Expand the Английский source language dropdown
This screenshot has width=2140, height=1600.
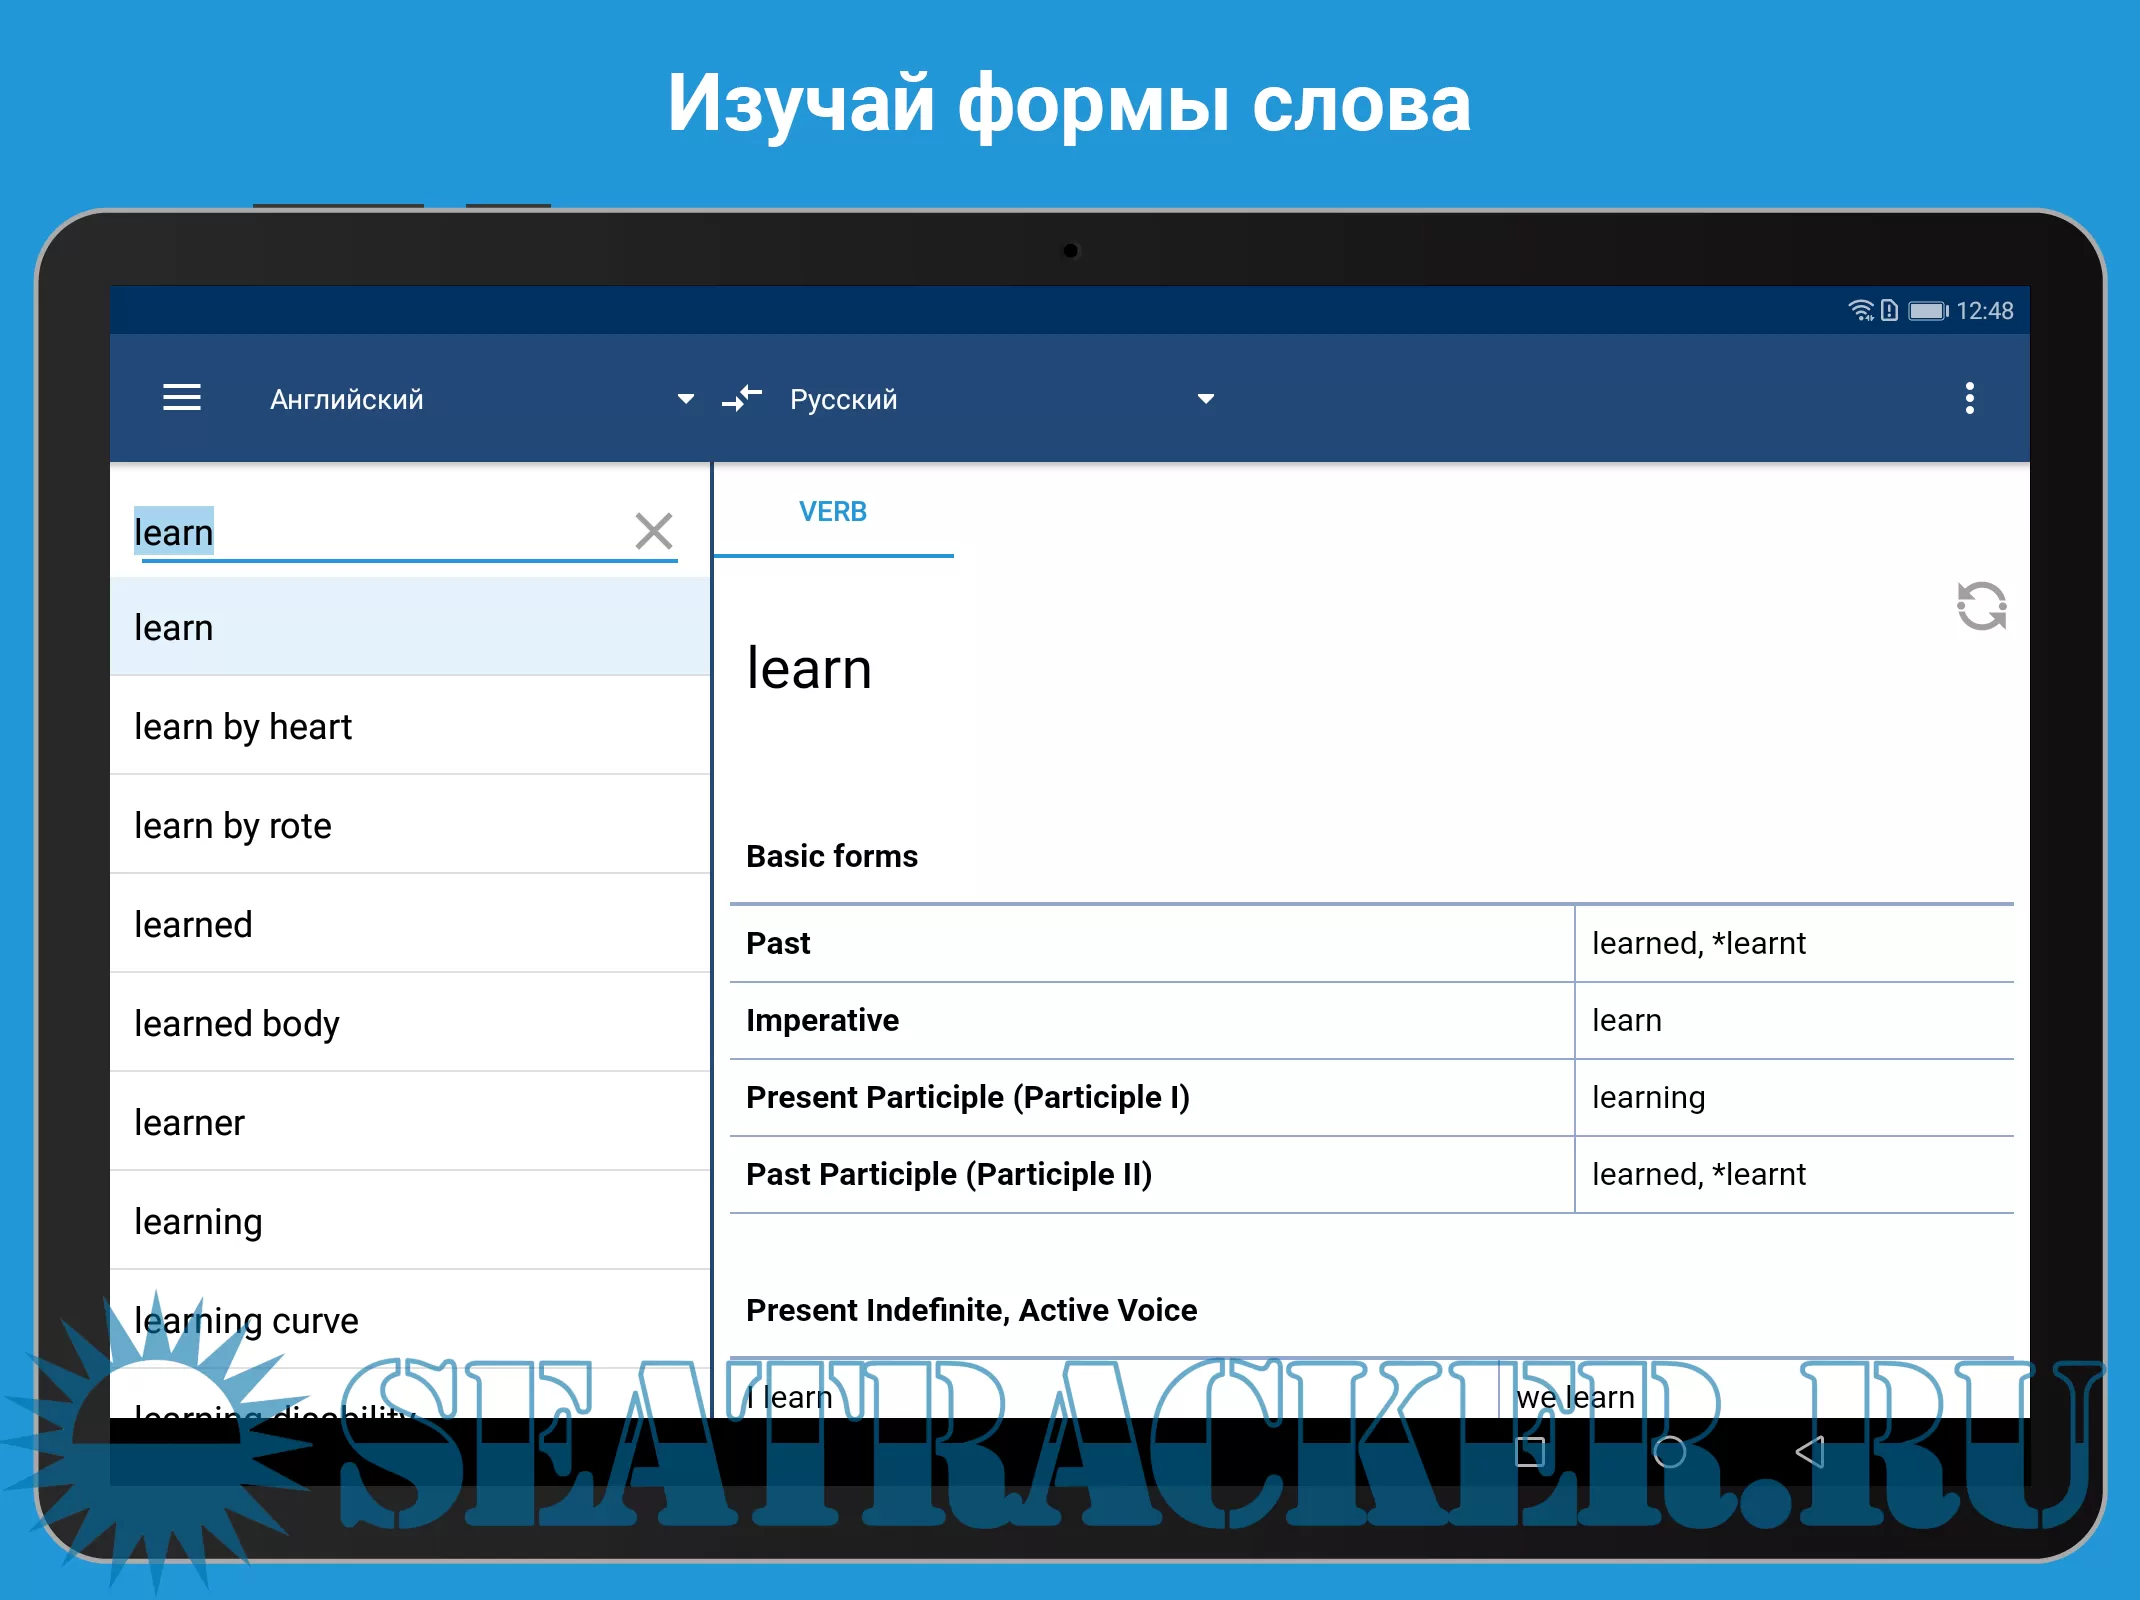(684, 399)
